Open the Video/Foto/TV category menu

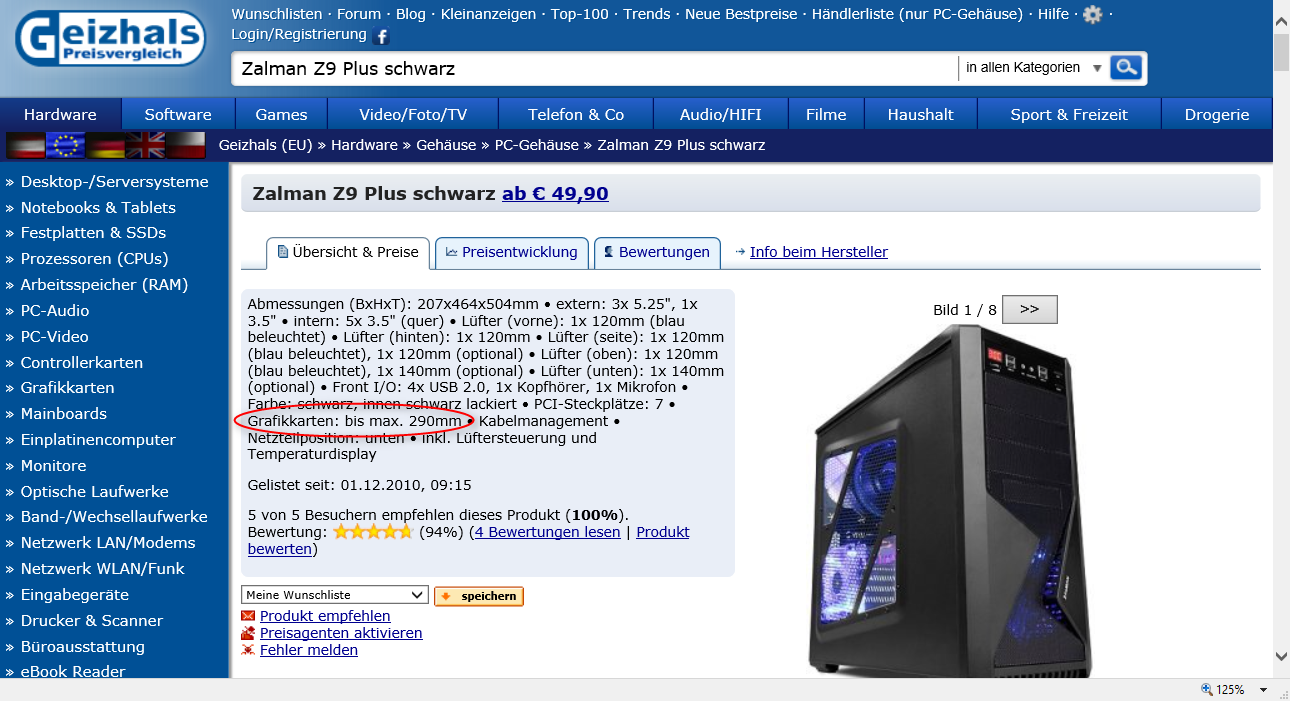tap(413, 114)
